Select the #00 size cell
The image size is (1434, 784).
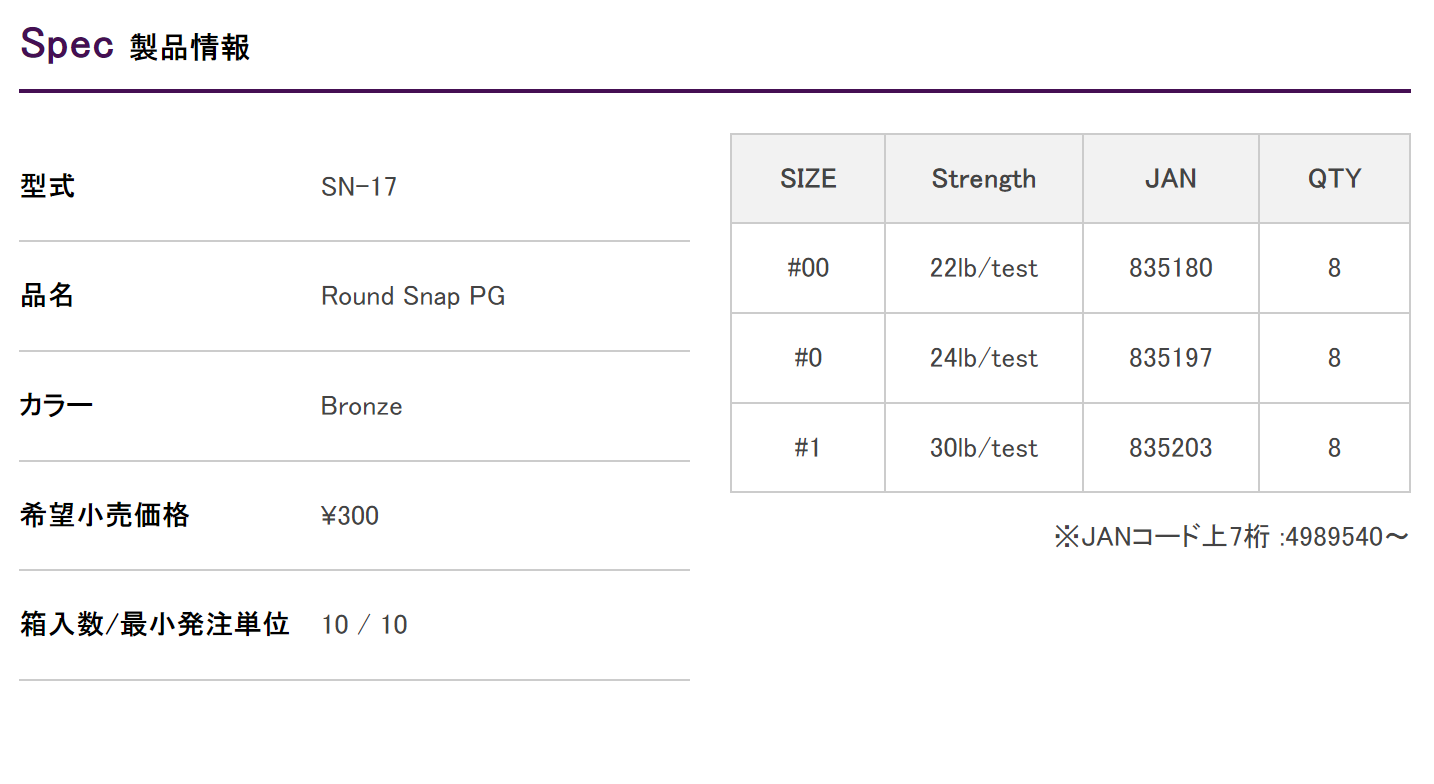click(x=808, y=268)
